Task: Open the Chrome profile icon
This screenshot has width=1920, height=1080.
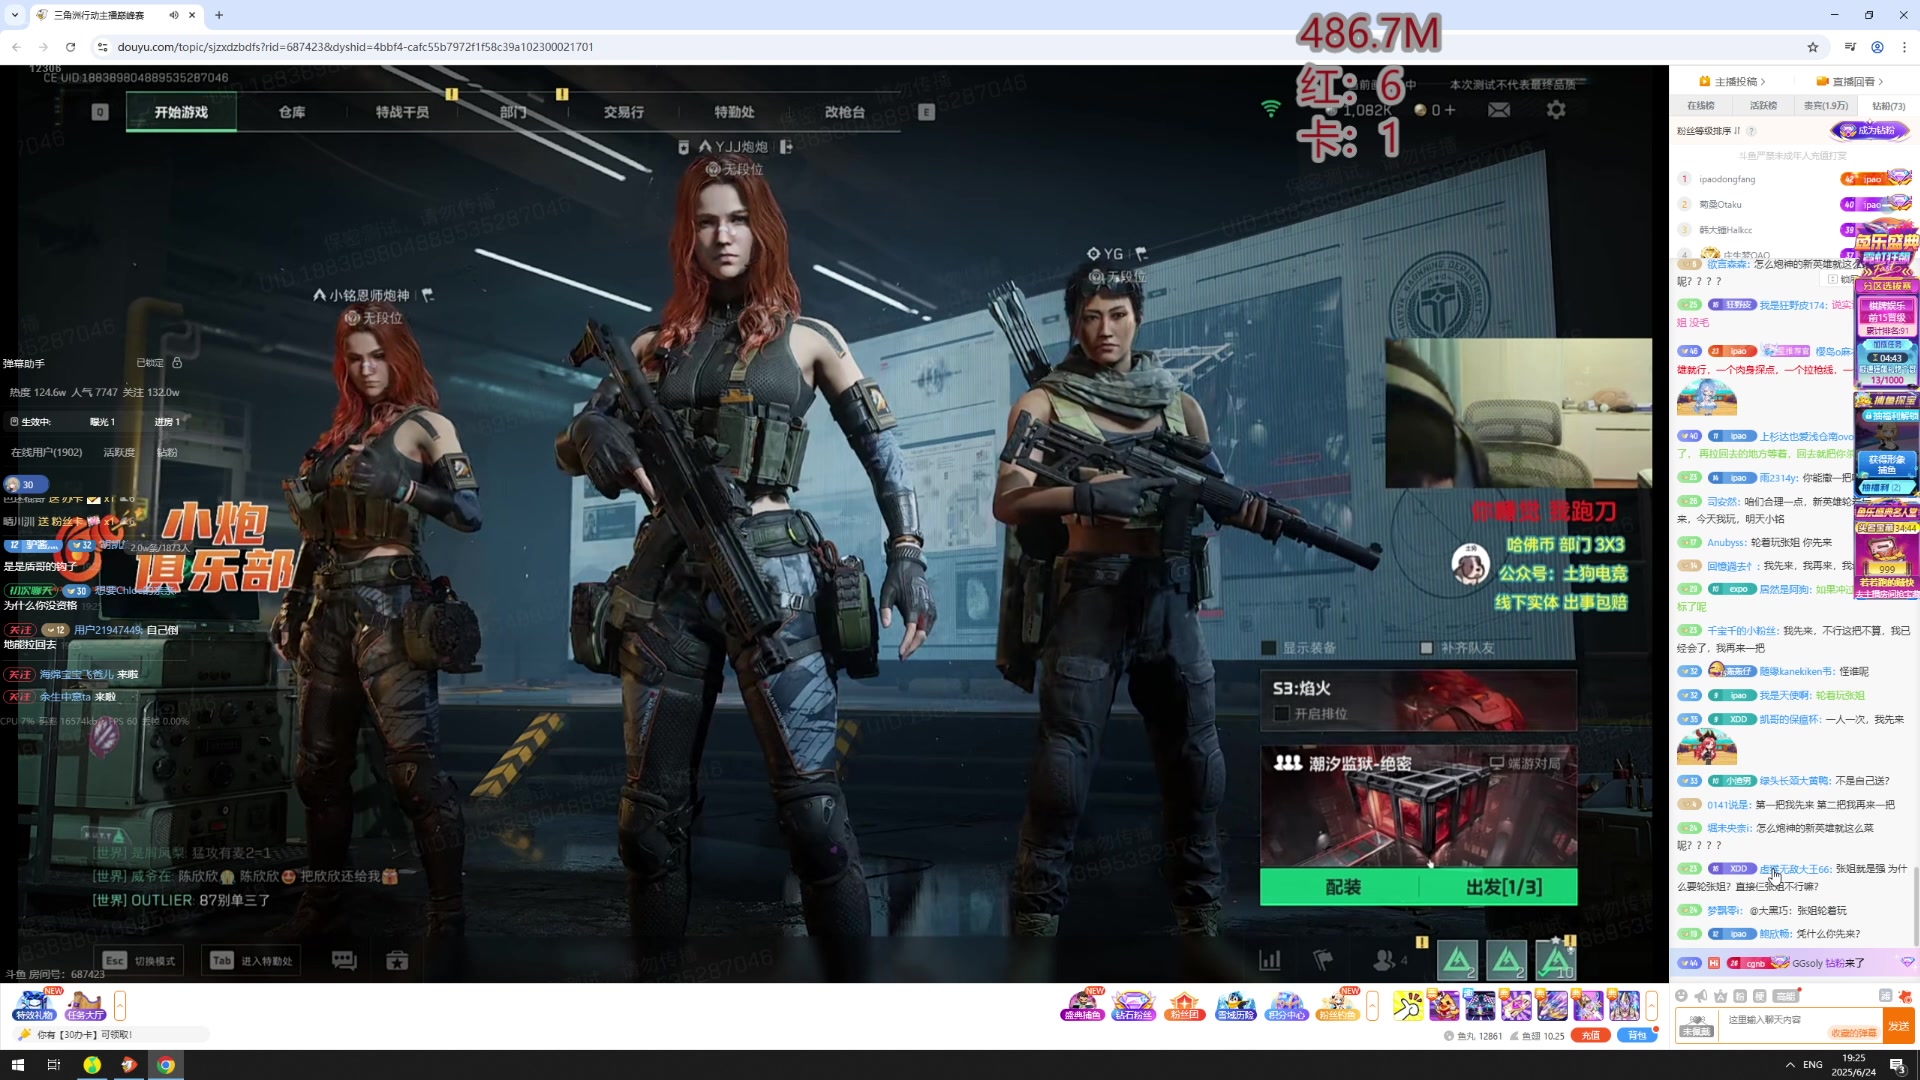Action: (x=1878, y=47)
